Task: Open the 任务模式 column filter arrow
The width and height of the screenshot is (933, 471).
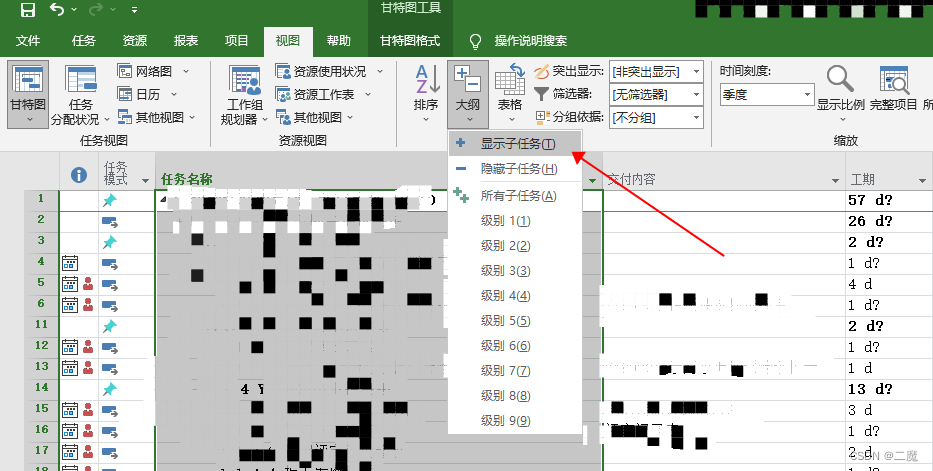Action: pos(145,180)
